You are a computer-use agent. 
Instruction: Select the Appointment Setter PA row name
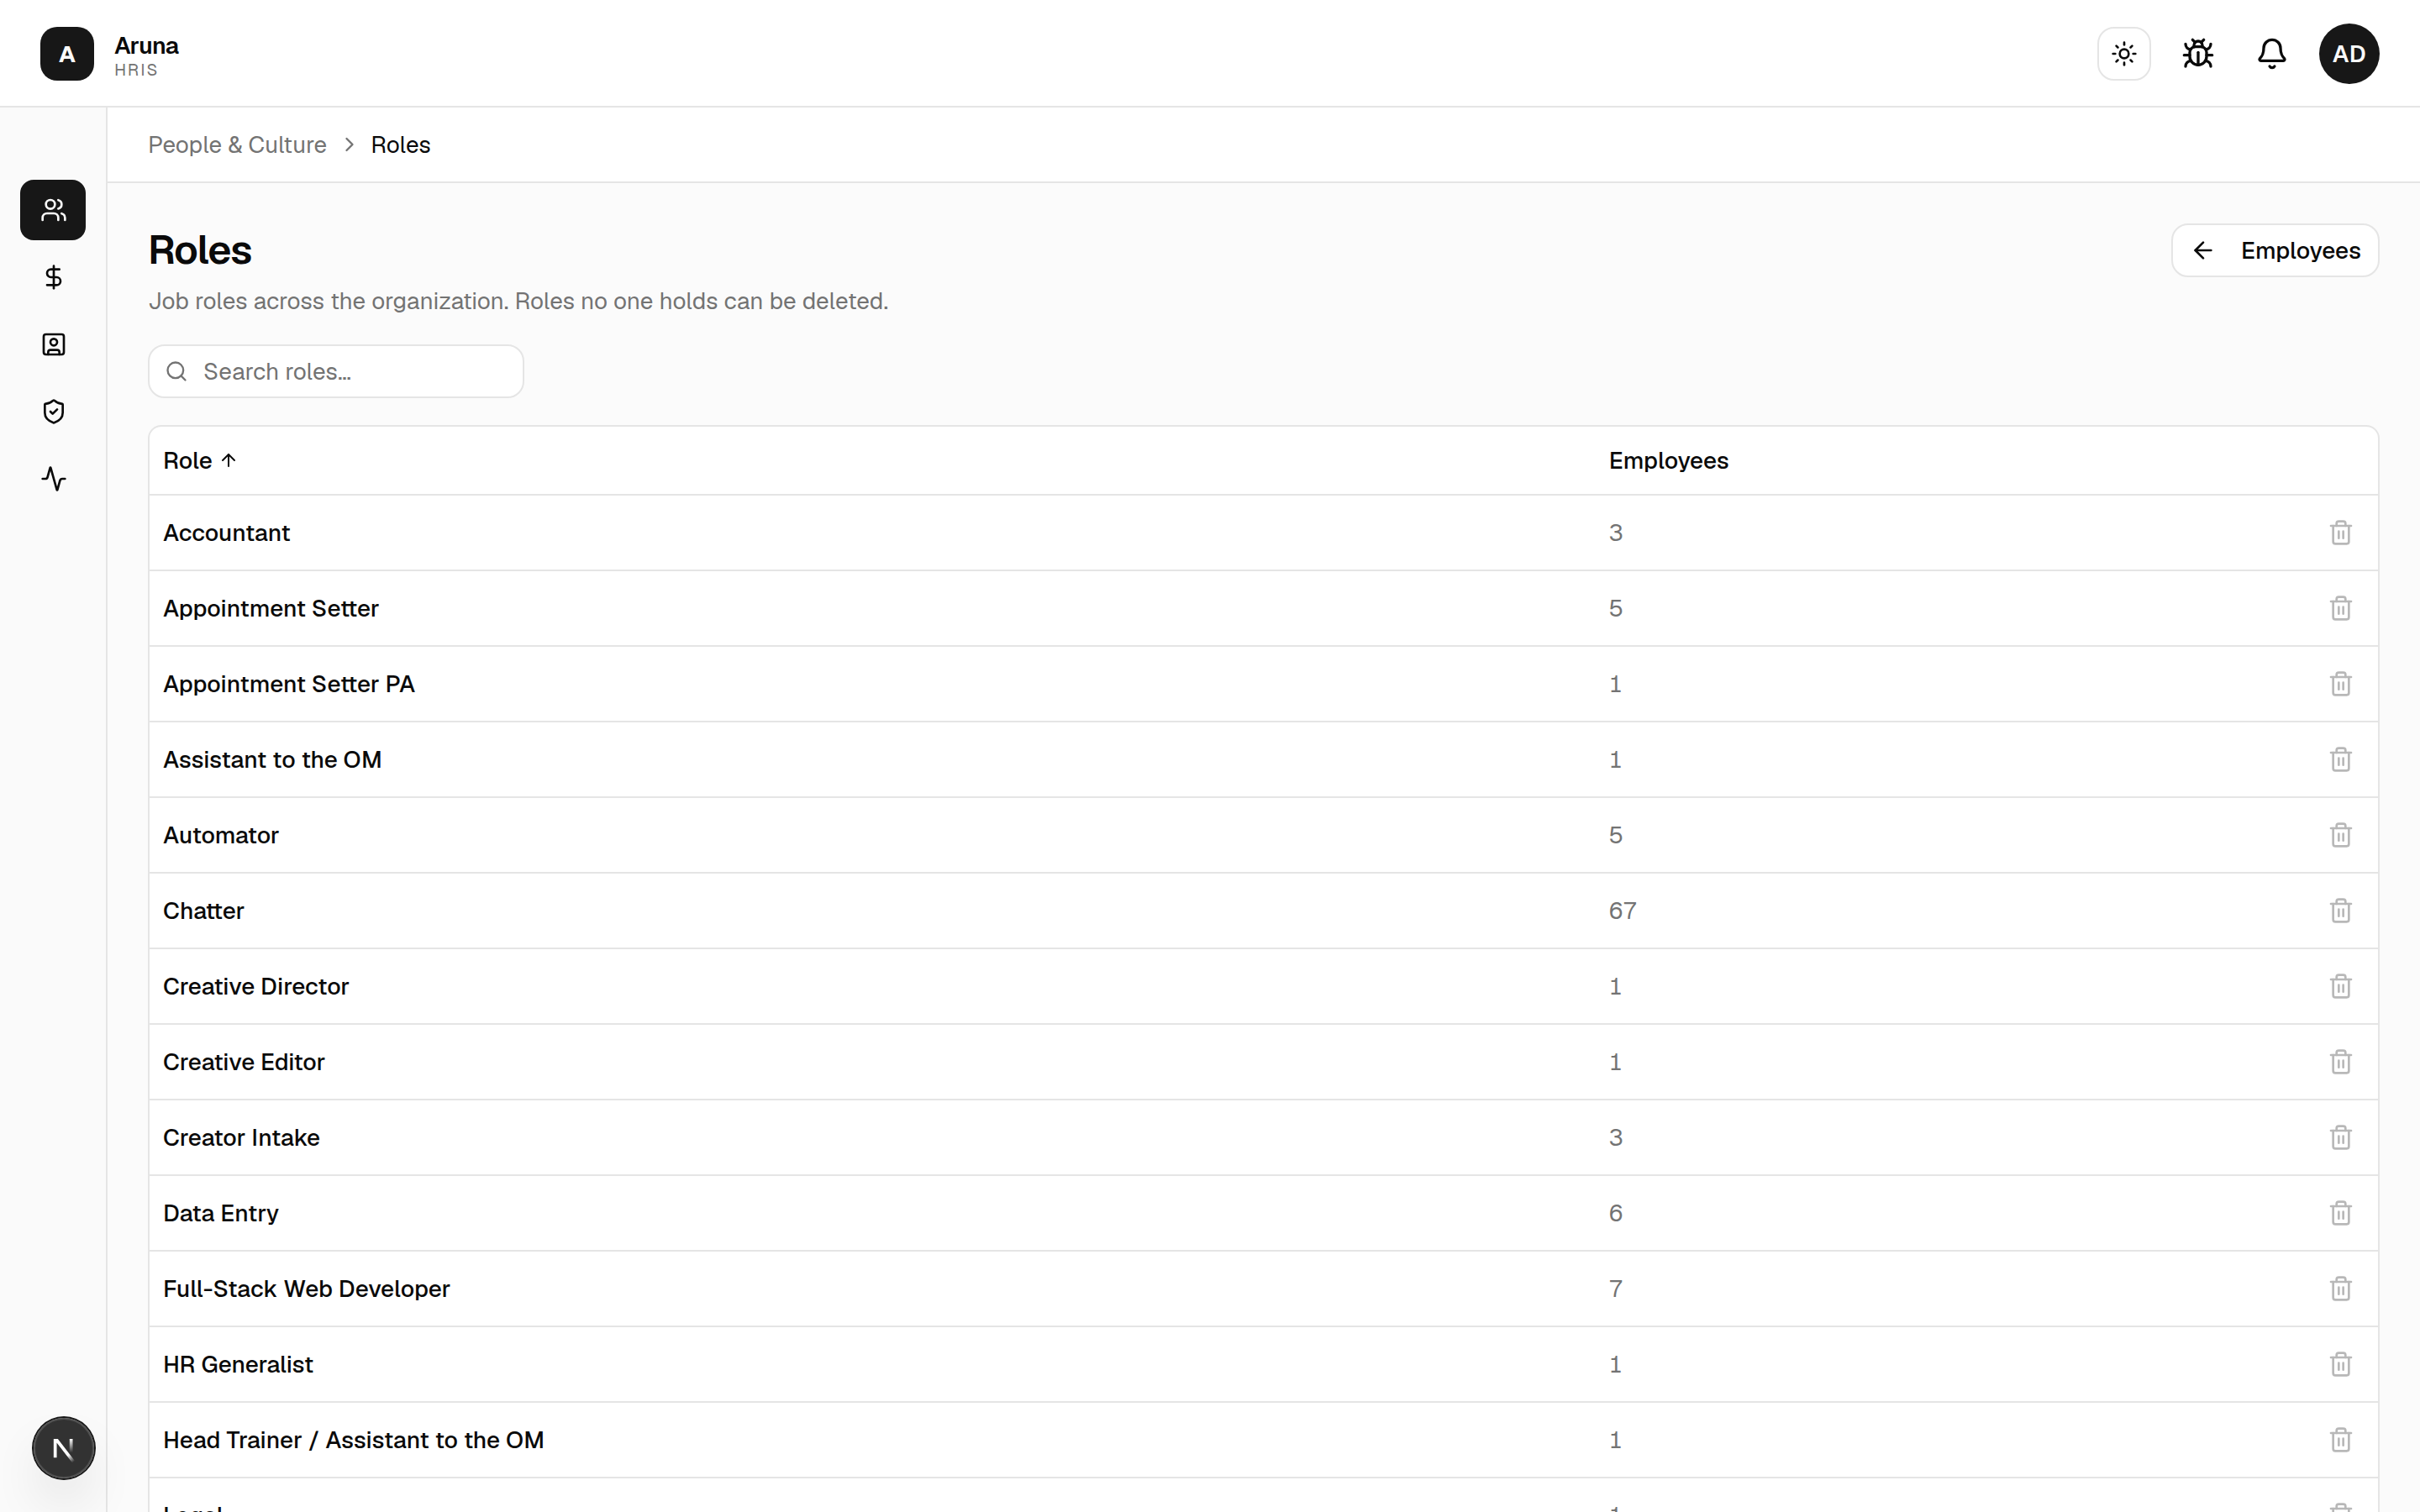pyautogui.click(x=289, y=684)
